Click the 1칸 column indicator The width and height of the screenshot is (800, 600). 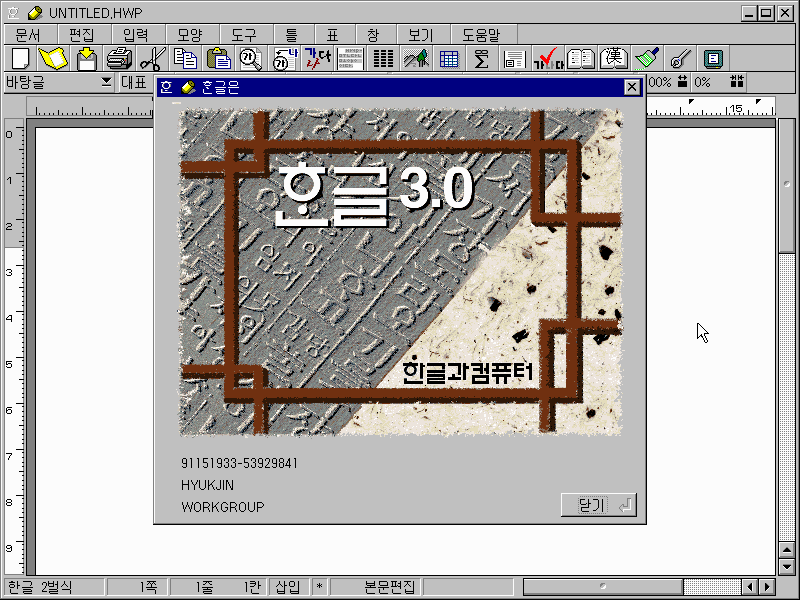coord(252,587)
